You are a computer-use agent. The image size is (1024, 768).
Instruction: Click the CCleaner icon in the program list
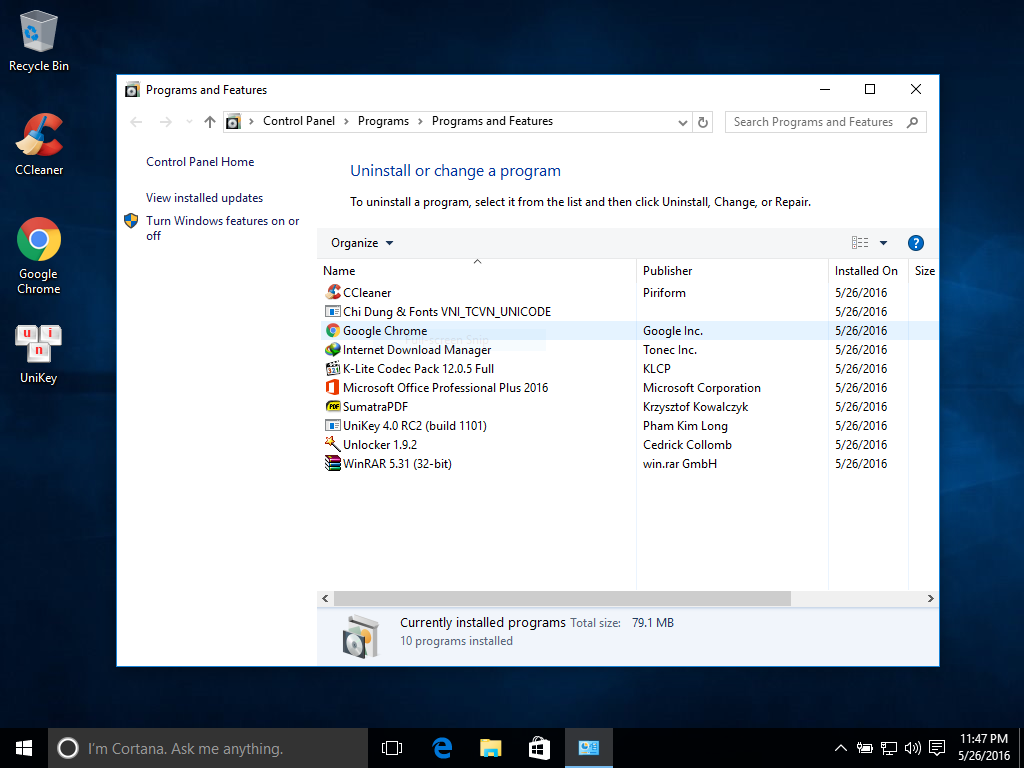pyautogui.click(x=333, y=292)
